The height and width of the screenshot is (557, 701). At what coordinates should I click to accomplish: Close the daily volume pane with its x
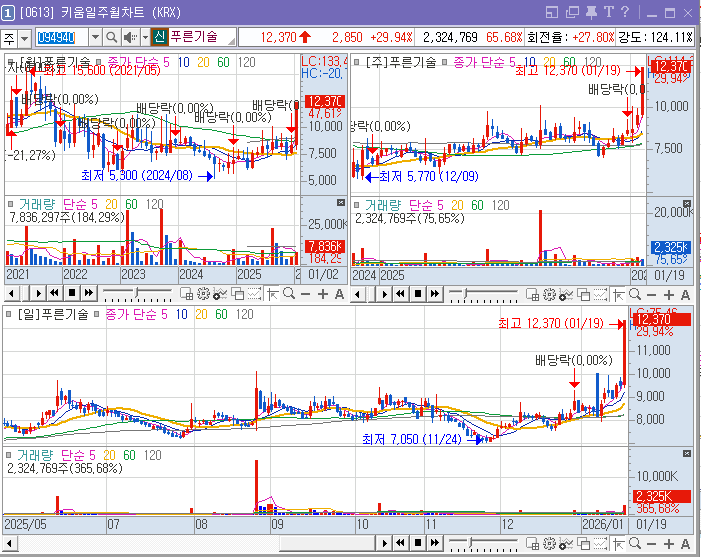687,454
